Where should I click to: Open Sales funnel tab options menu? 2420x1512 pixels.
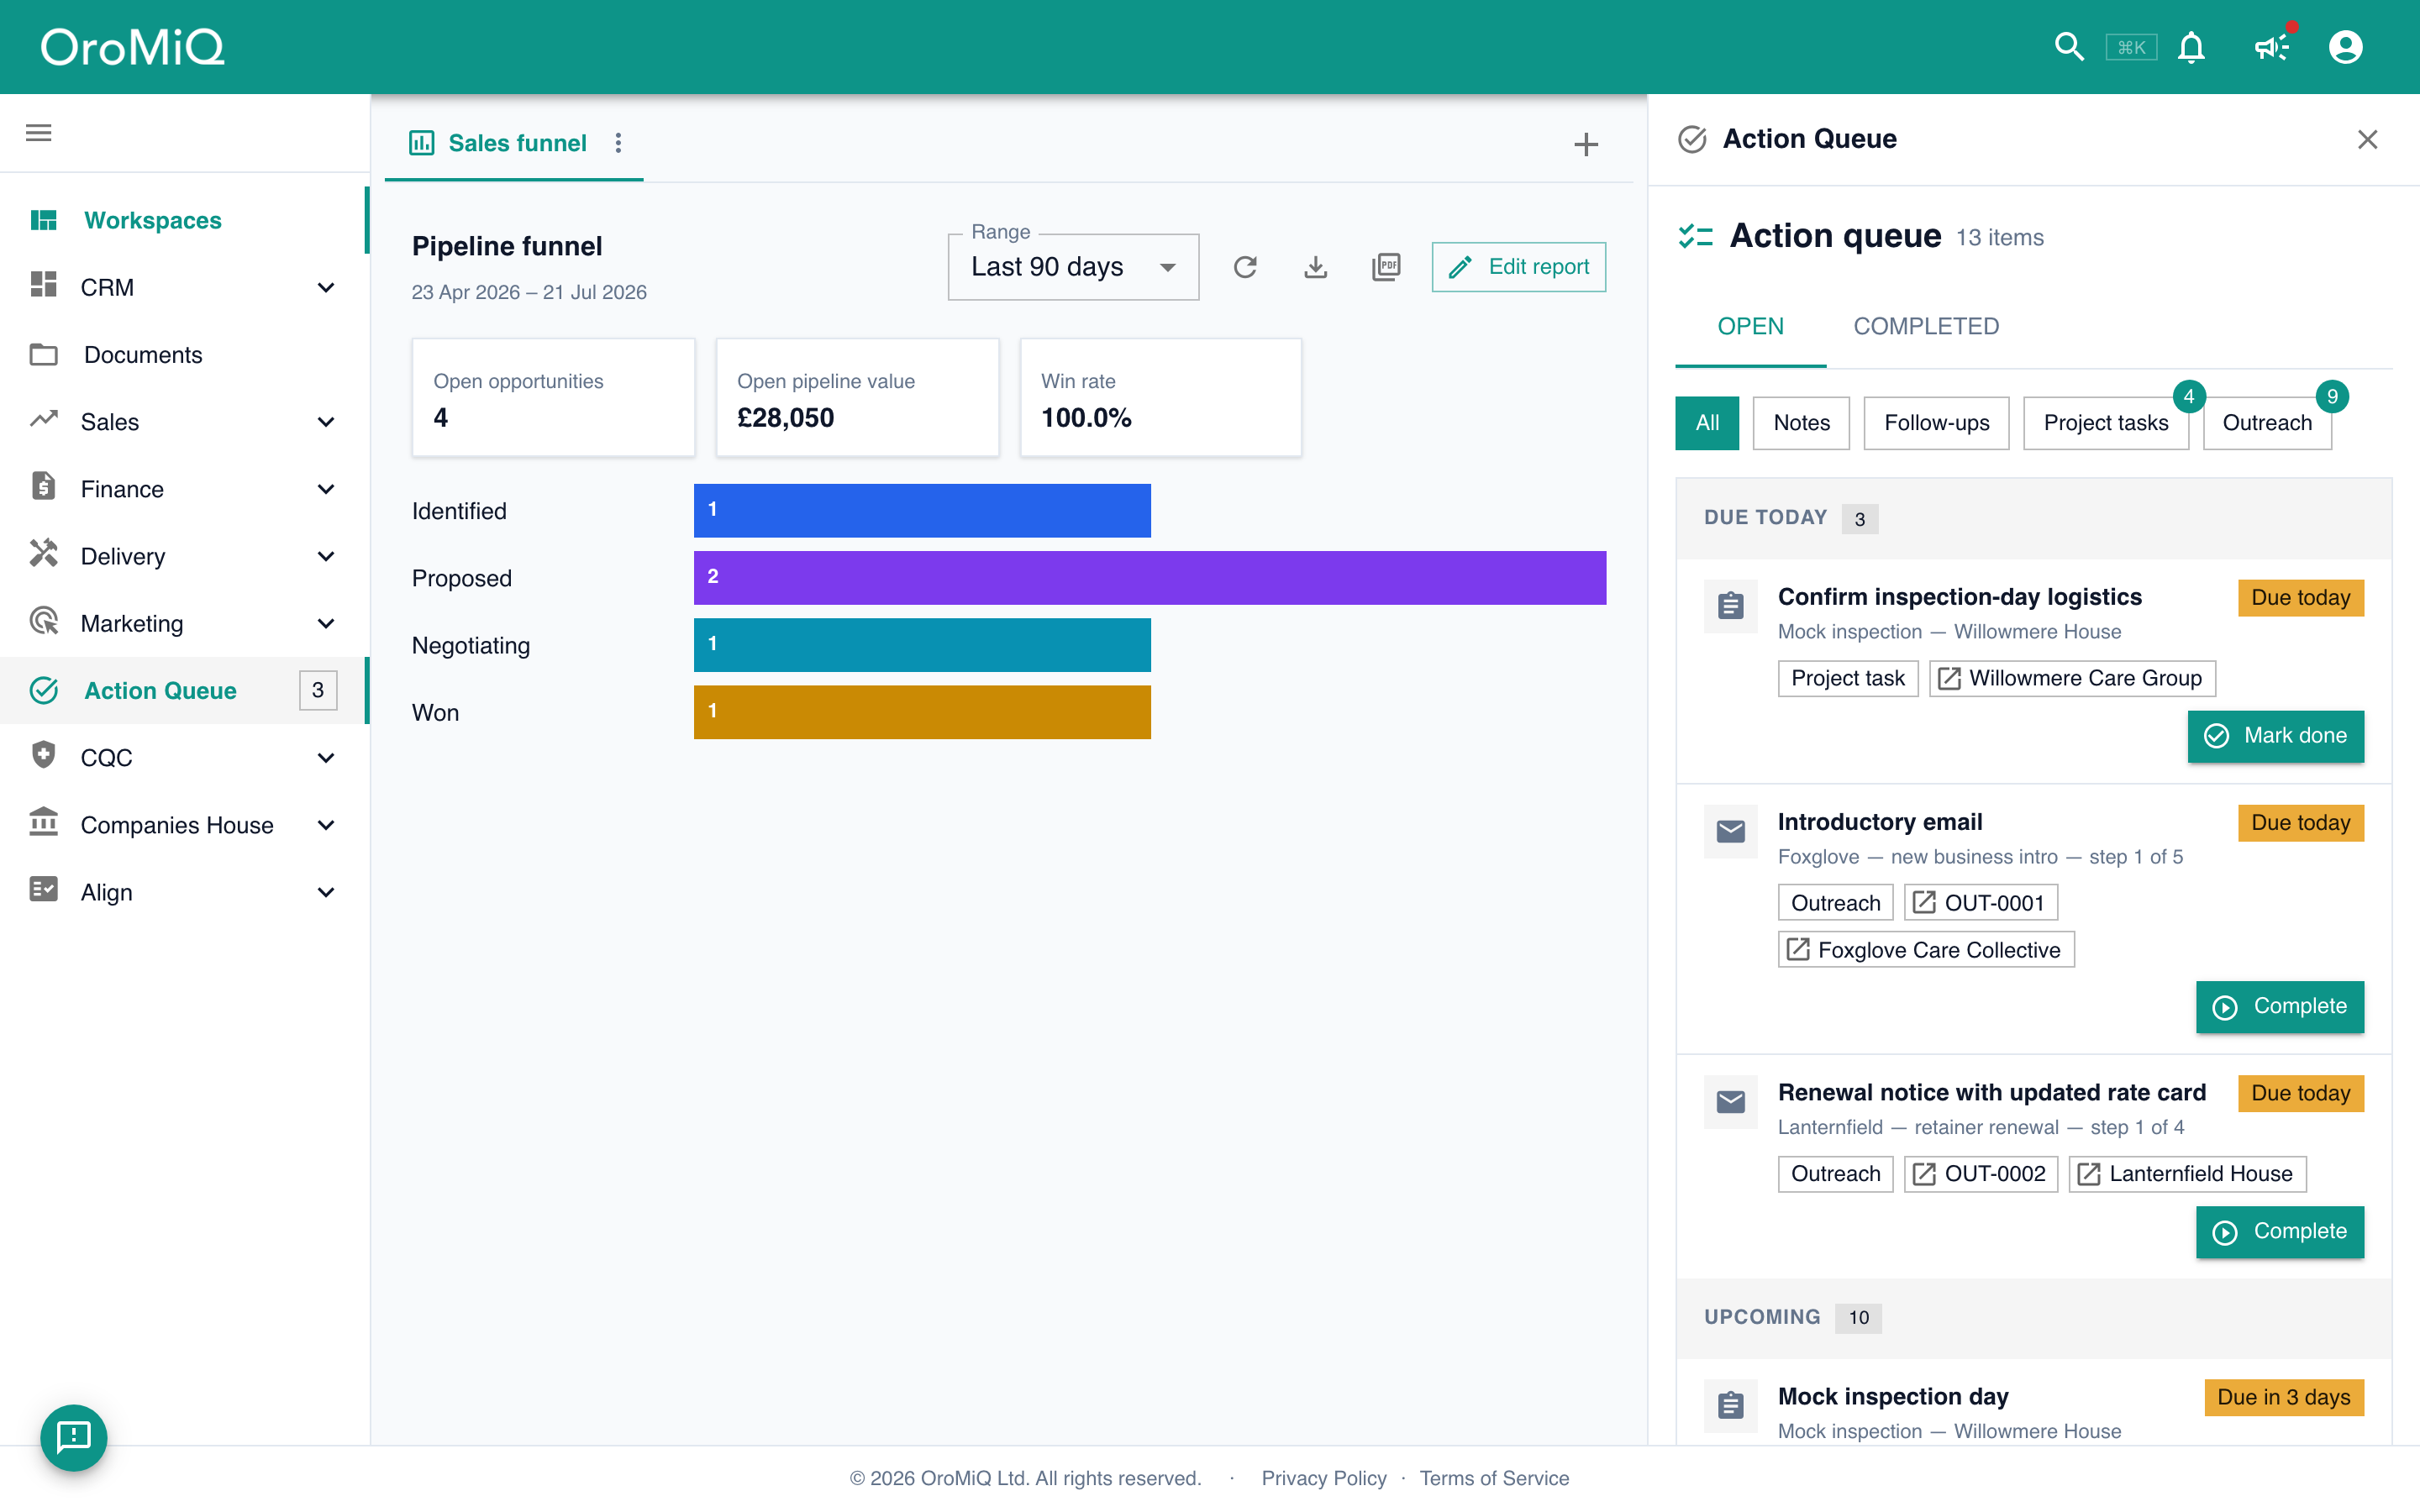pos(618,143)
